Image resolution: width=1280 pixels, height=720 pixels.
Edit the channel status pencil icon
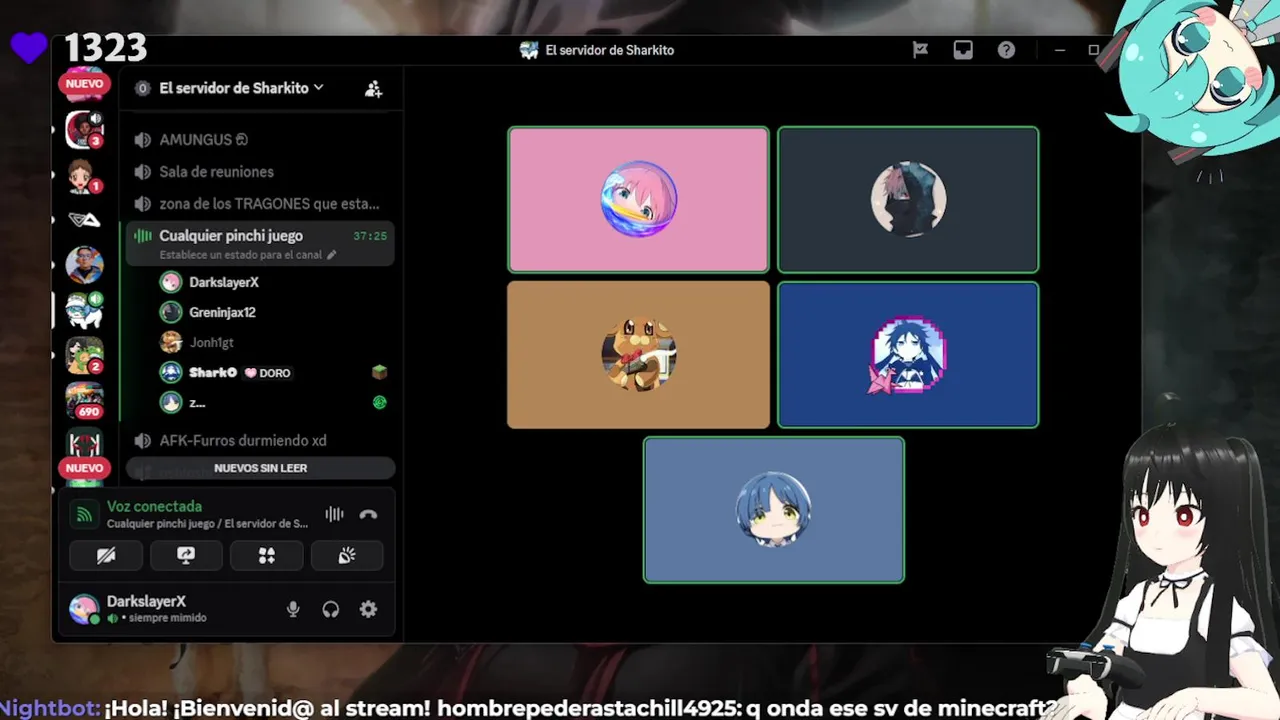332,255
